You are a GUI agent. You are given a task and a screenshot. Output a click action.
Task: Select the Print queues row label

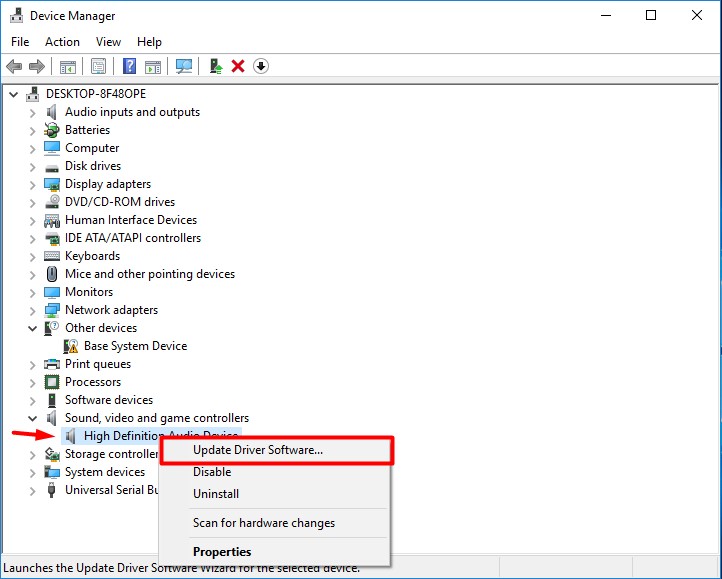point(98,364)
